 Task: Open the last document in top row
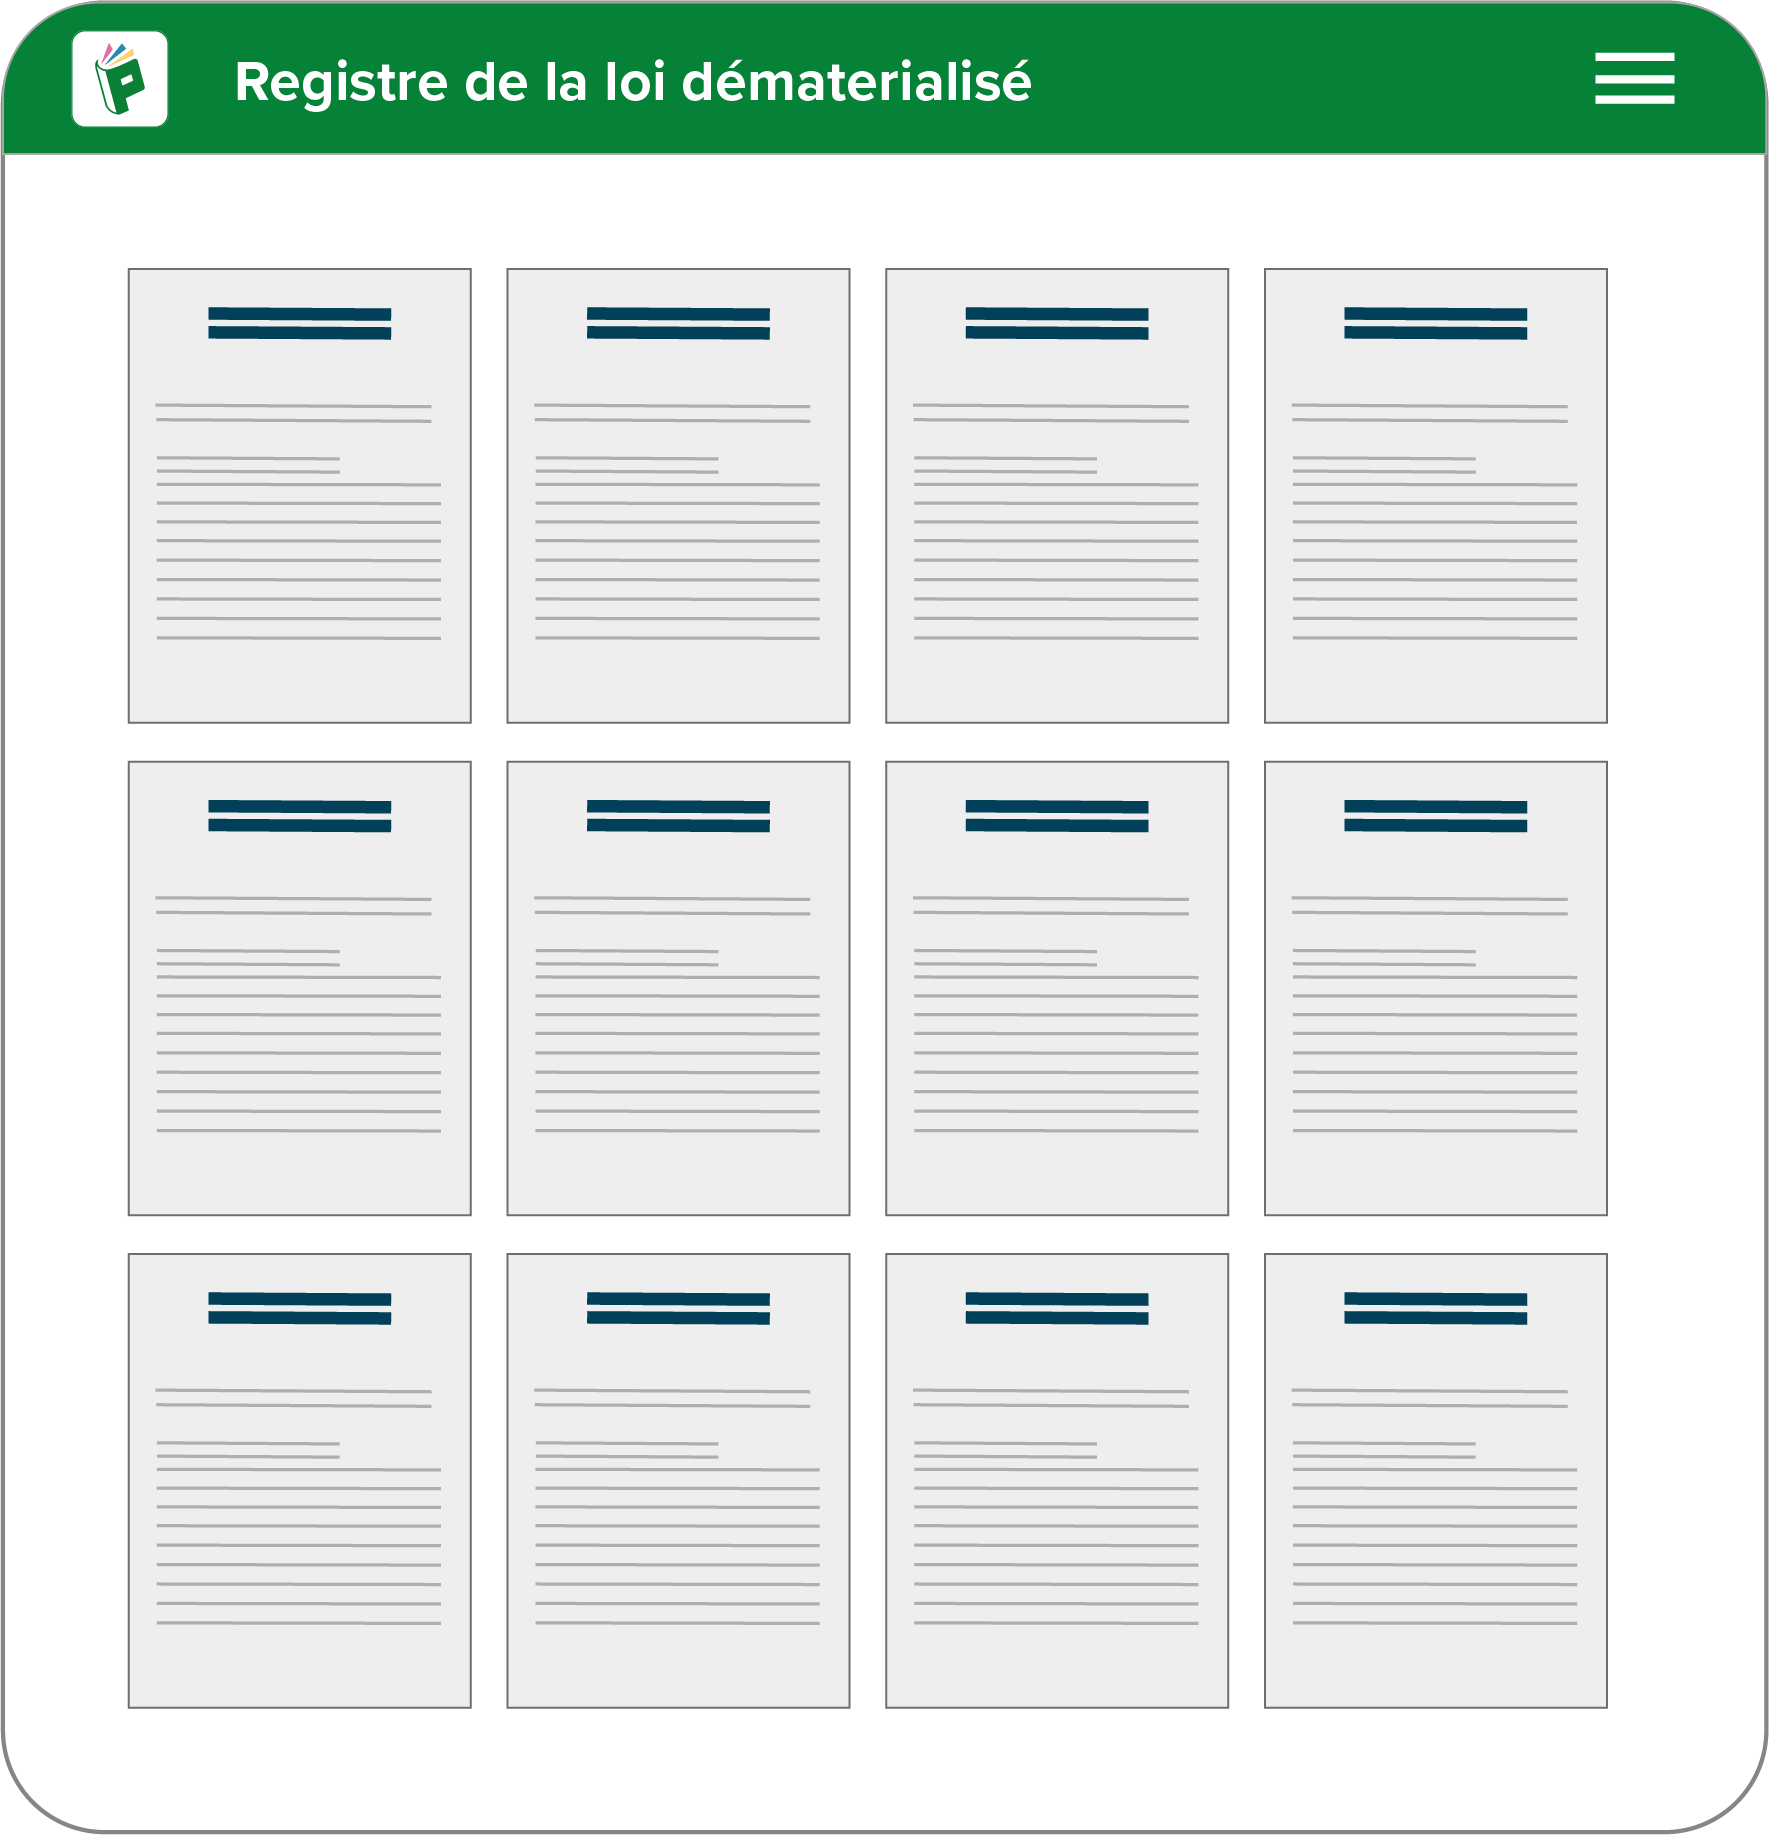coord(1435,495)
